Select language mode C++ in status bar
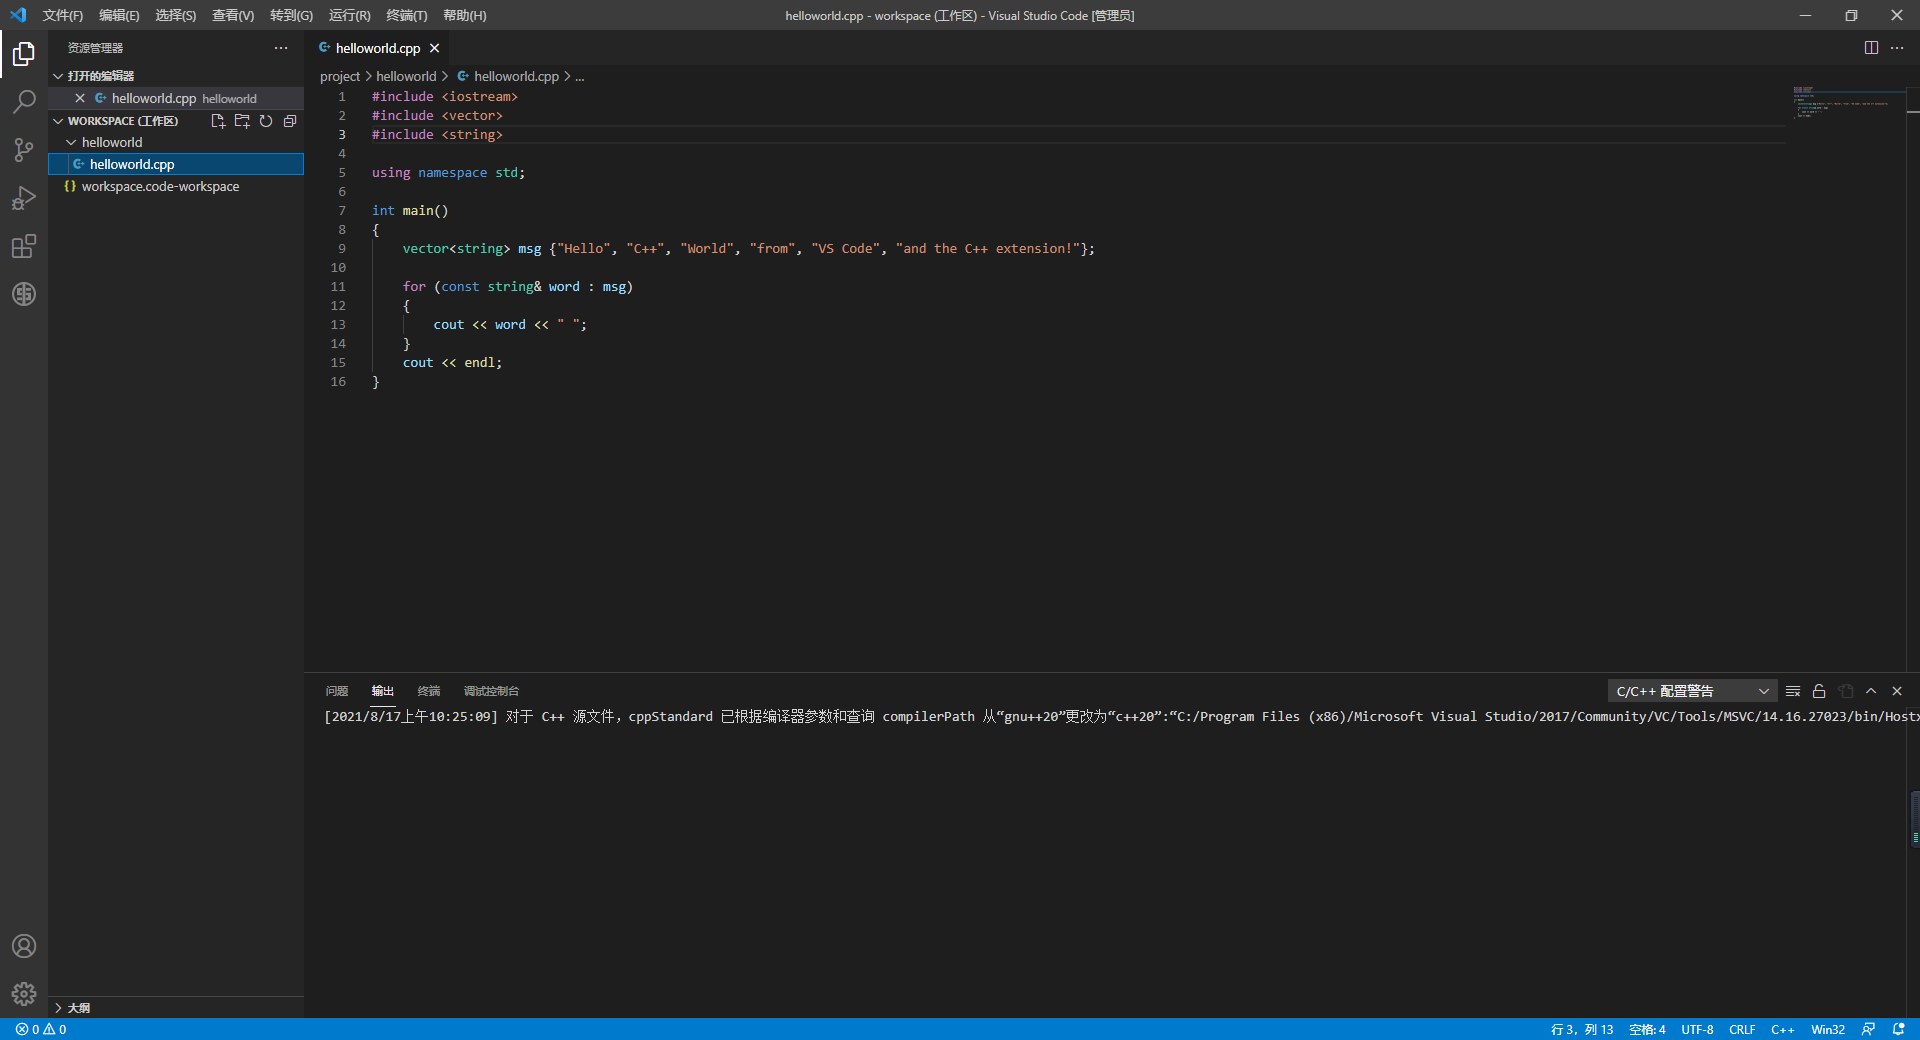This screenshot has height=1040, width=1920. point(1782,1029)
